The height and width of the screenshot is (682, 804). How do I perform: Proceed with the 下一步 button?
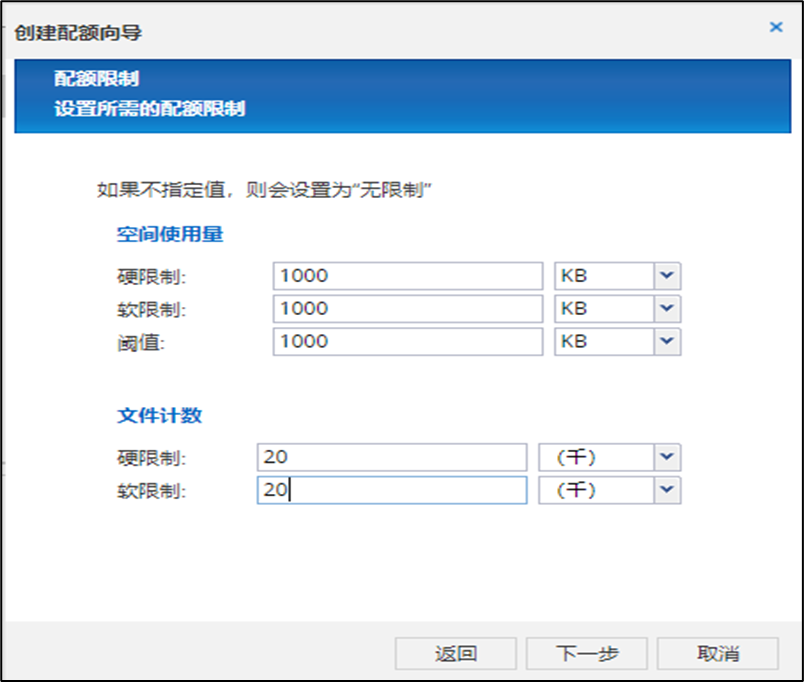[x=587, y=654]
